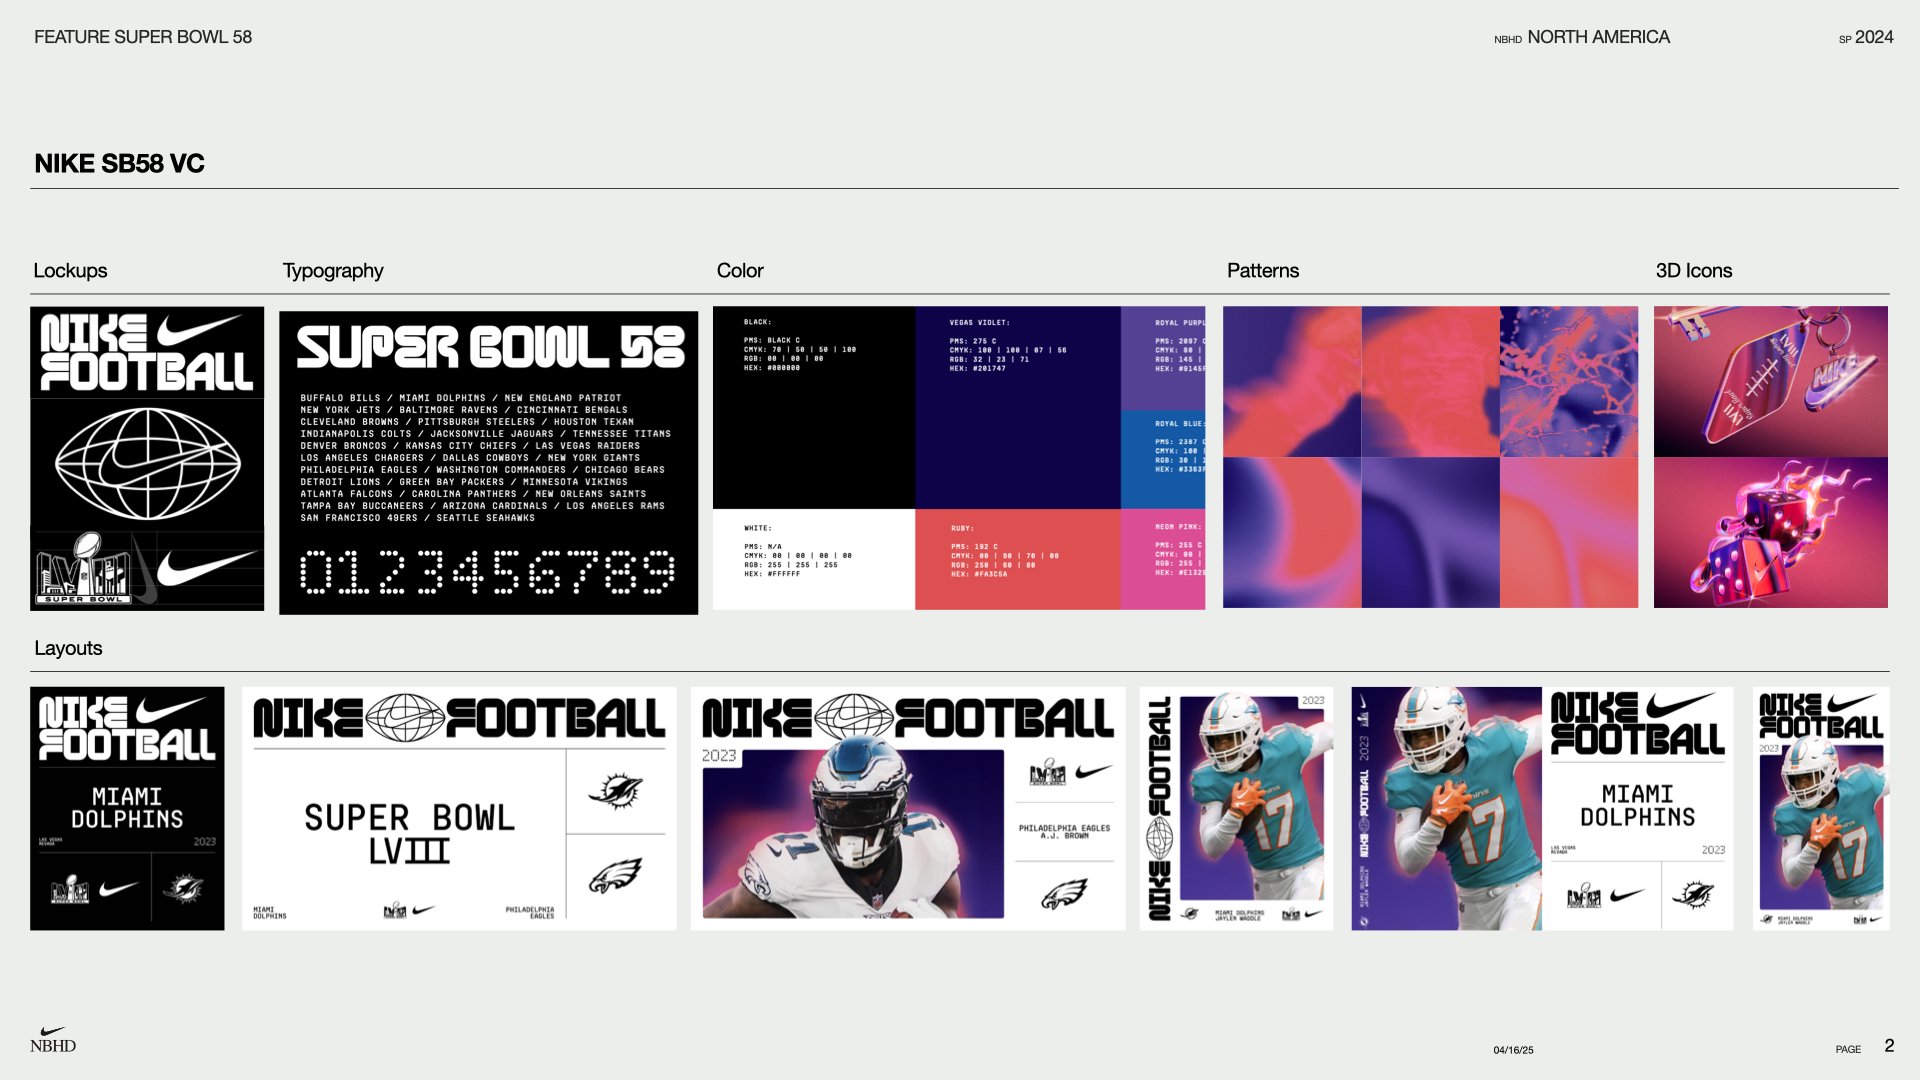1920x1080 pixels.
Task: Click Eagles logo below A.J. Brown caption
Action: (1064, 893)
